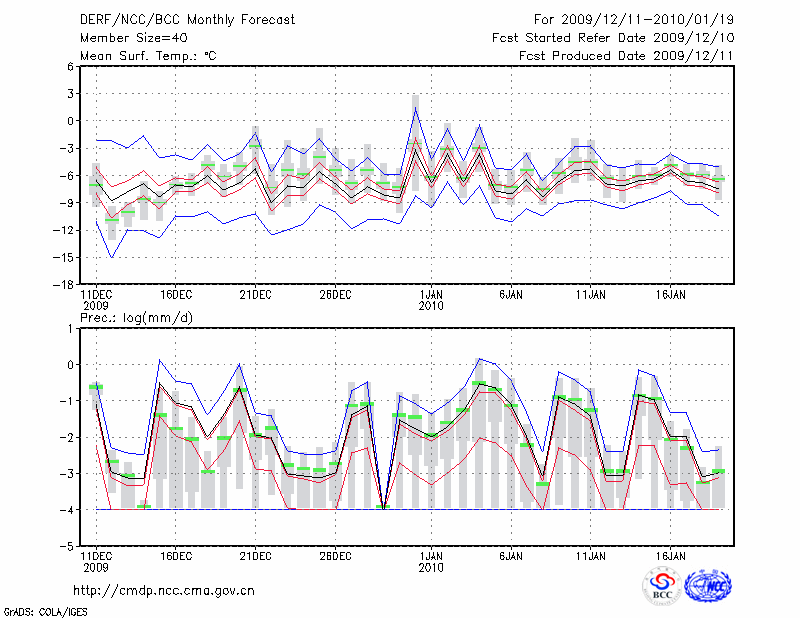Click the Fcst Produced Date line
800x618 pixels.
620,56
